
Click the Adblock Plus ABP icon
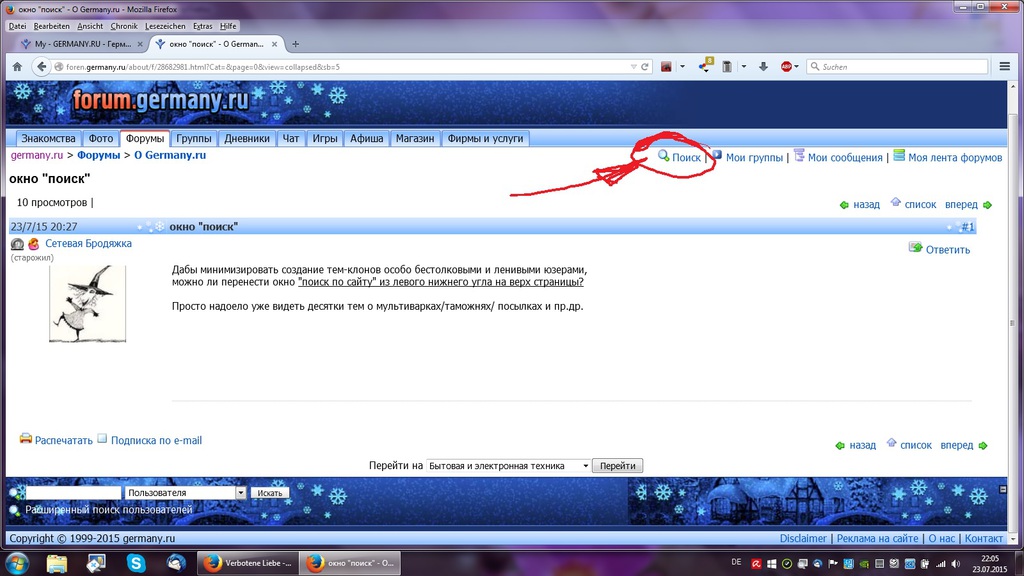(x=786, y=67)
